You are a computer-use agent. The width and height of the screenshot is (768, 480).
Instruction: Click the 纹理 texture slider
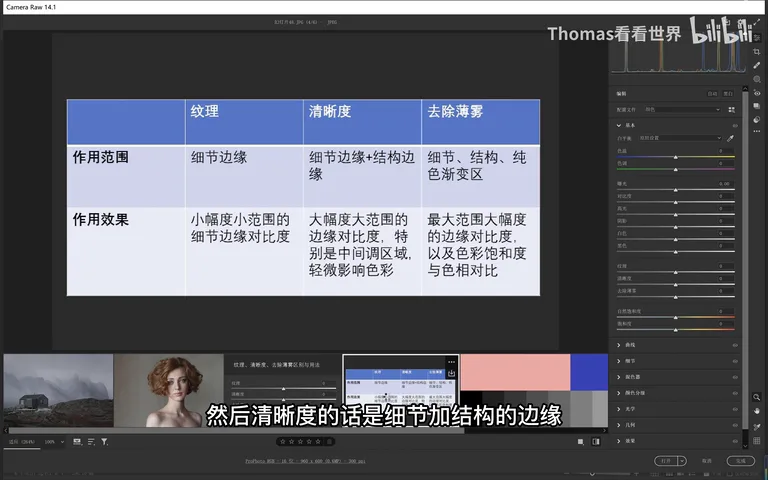point(675,272)
